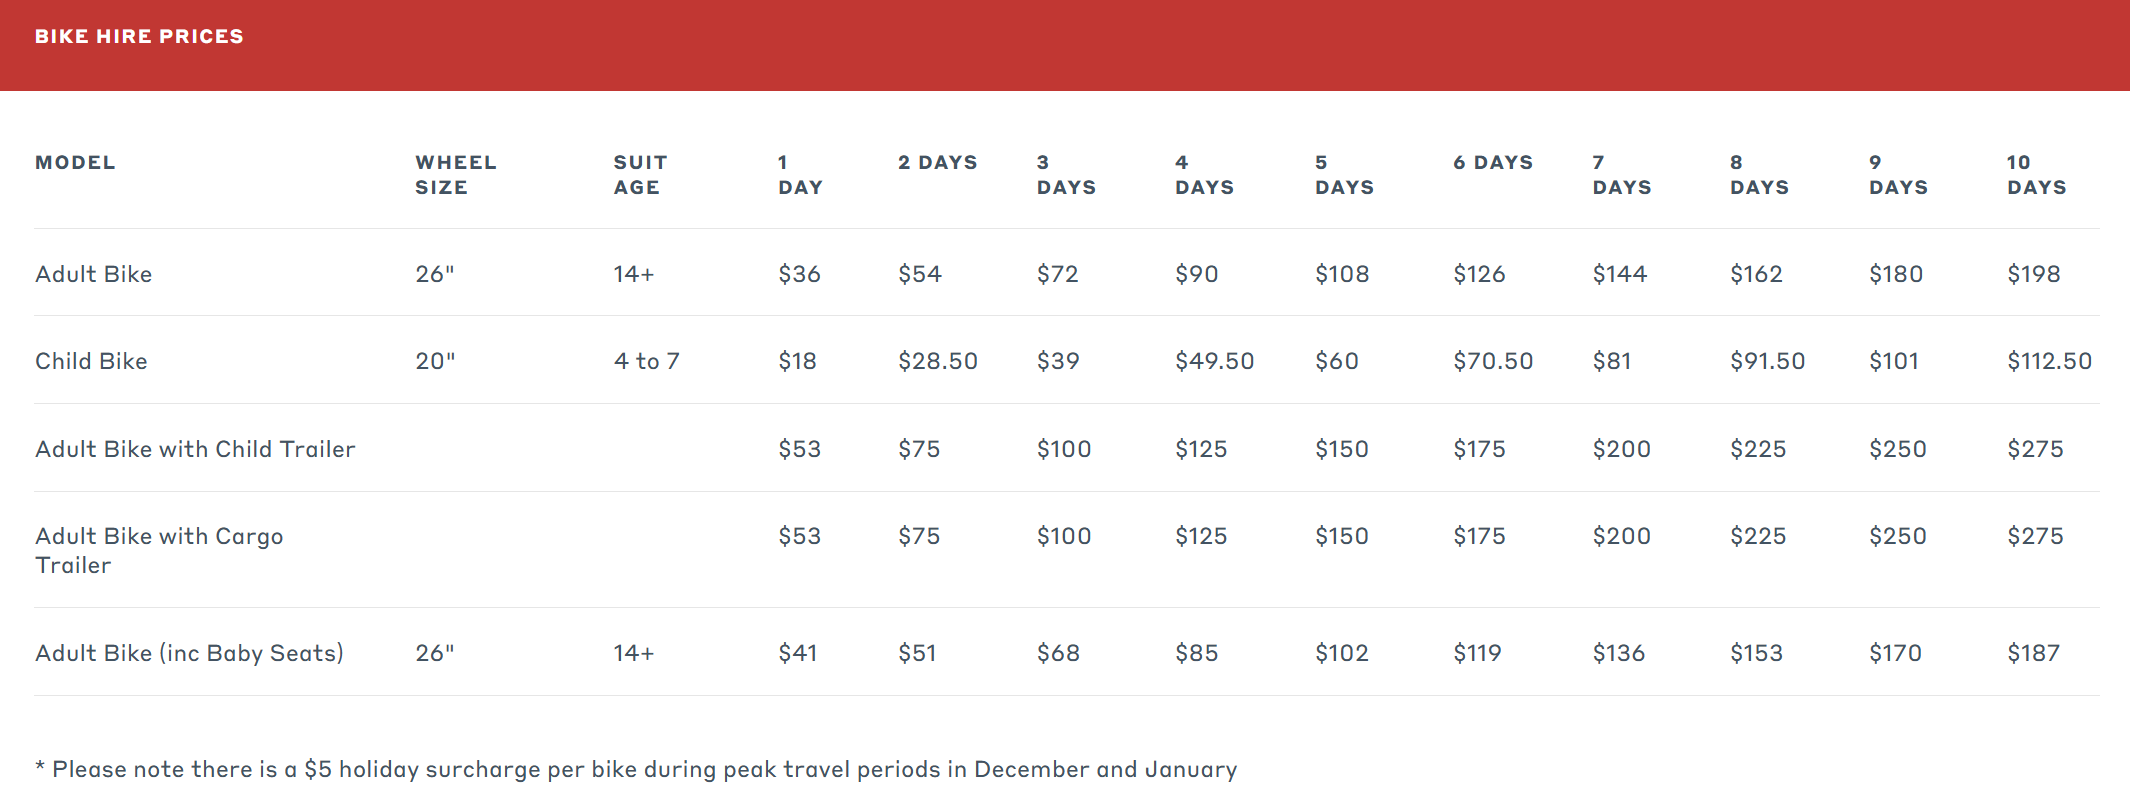This screenshot has width=2130, height=794.
Task: Click the $187 Baby Seats ten-day price
Action: click(2033, 653)
